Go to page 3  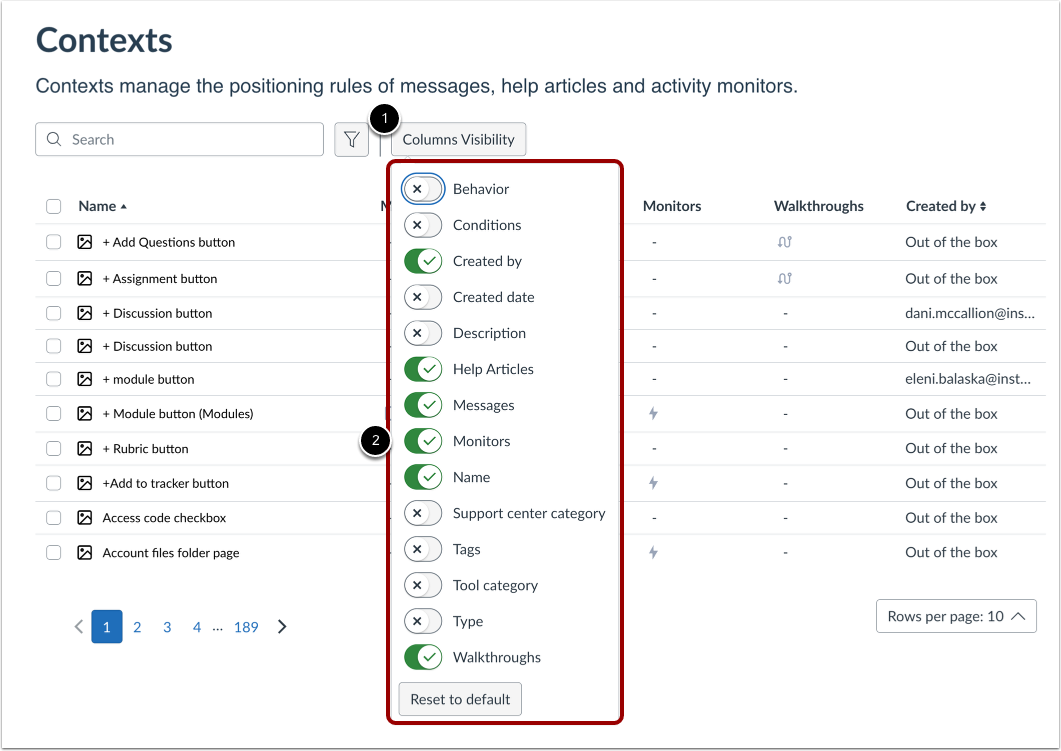tap(167, 627)
